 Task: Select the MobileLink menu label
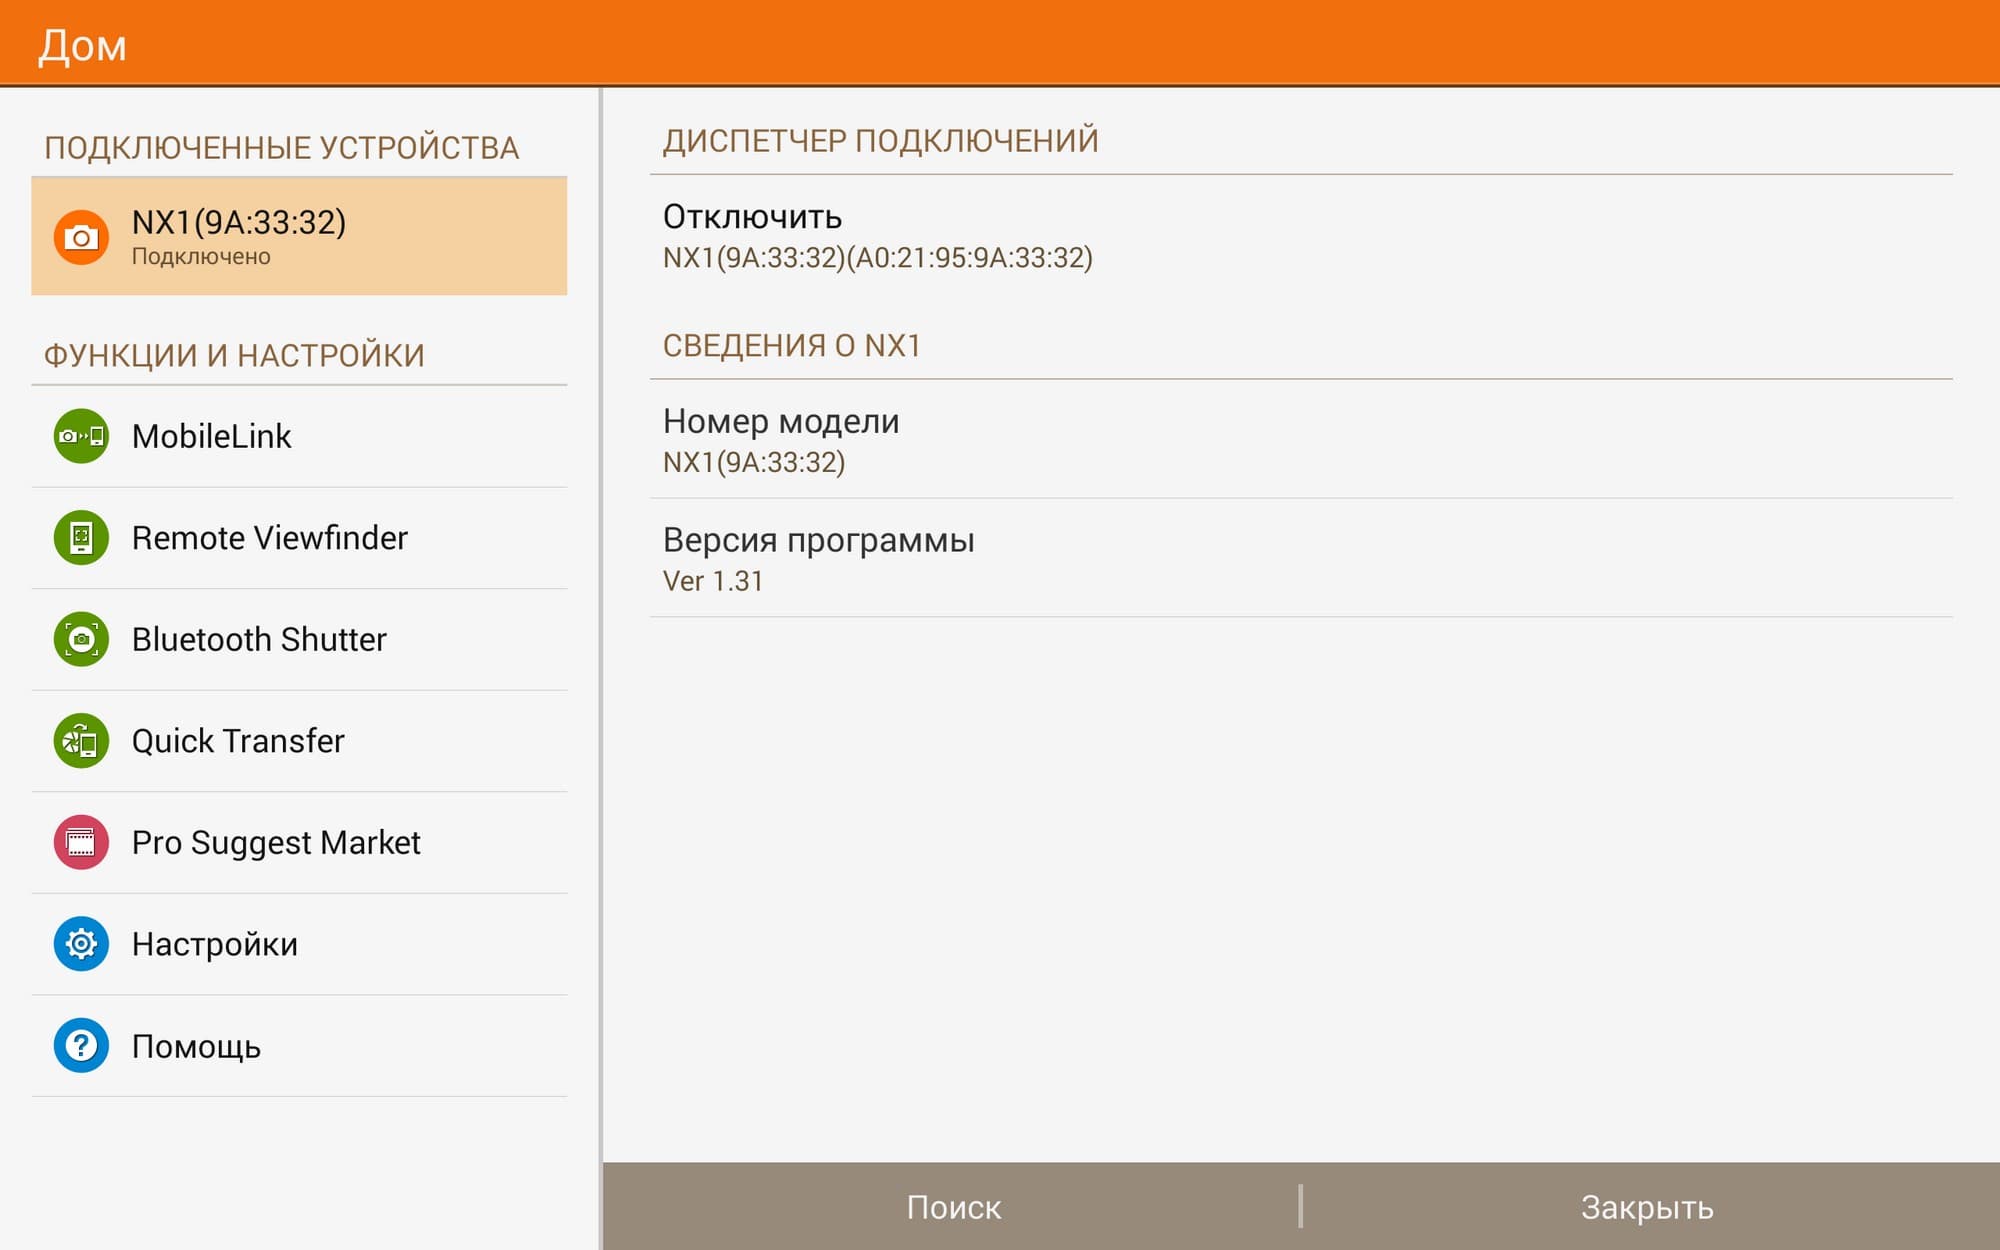pyautogui.click(x=212, y=436)
